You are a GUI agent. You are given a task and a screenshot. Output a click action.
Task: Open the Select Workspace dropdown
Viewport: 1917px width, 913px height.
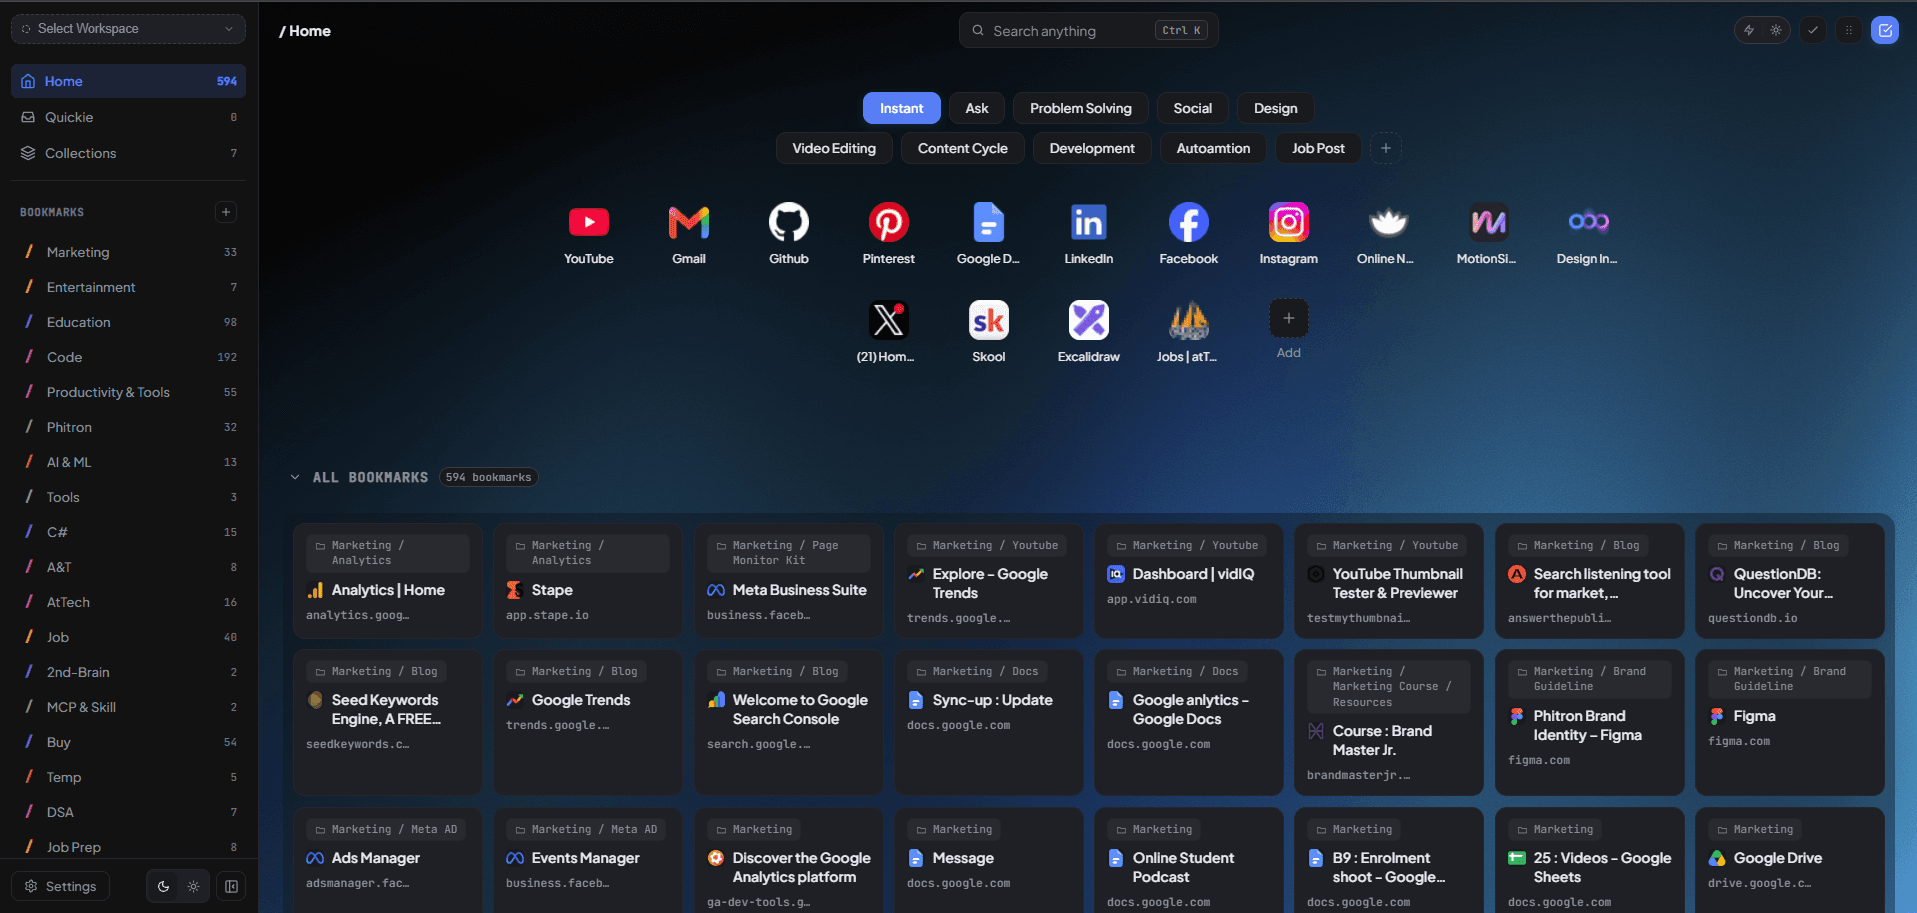click(128, 29)
